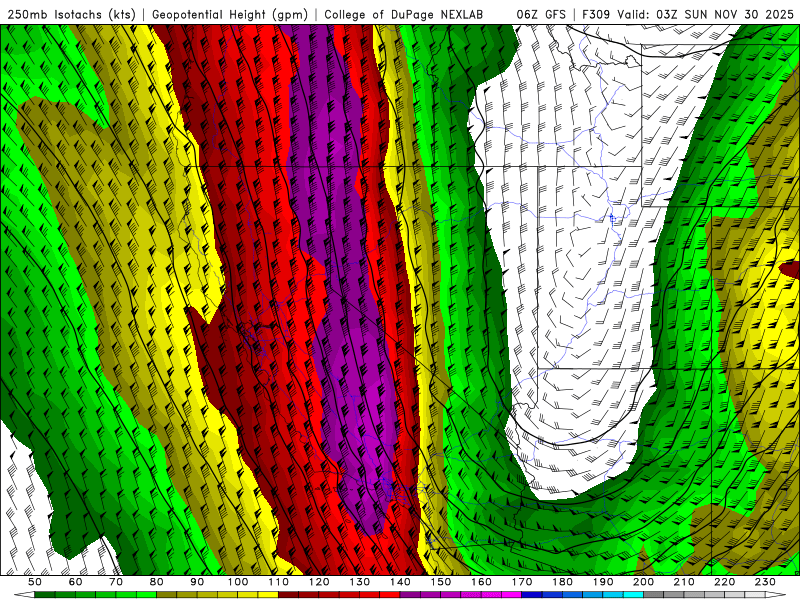Select the dark gray 200–205 kt legend swatch
Screen dimensions: 800x600
pos(654,595)
